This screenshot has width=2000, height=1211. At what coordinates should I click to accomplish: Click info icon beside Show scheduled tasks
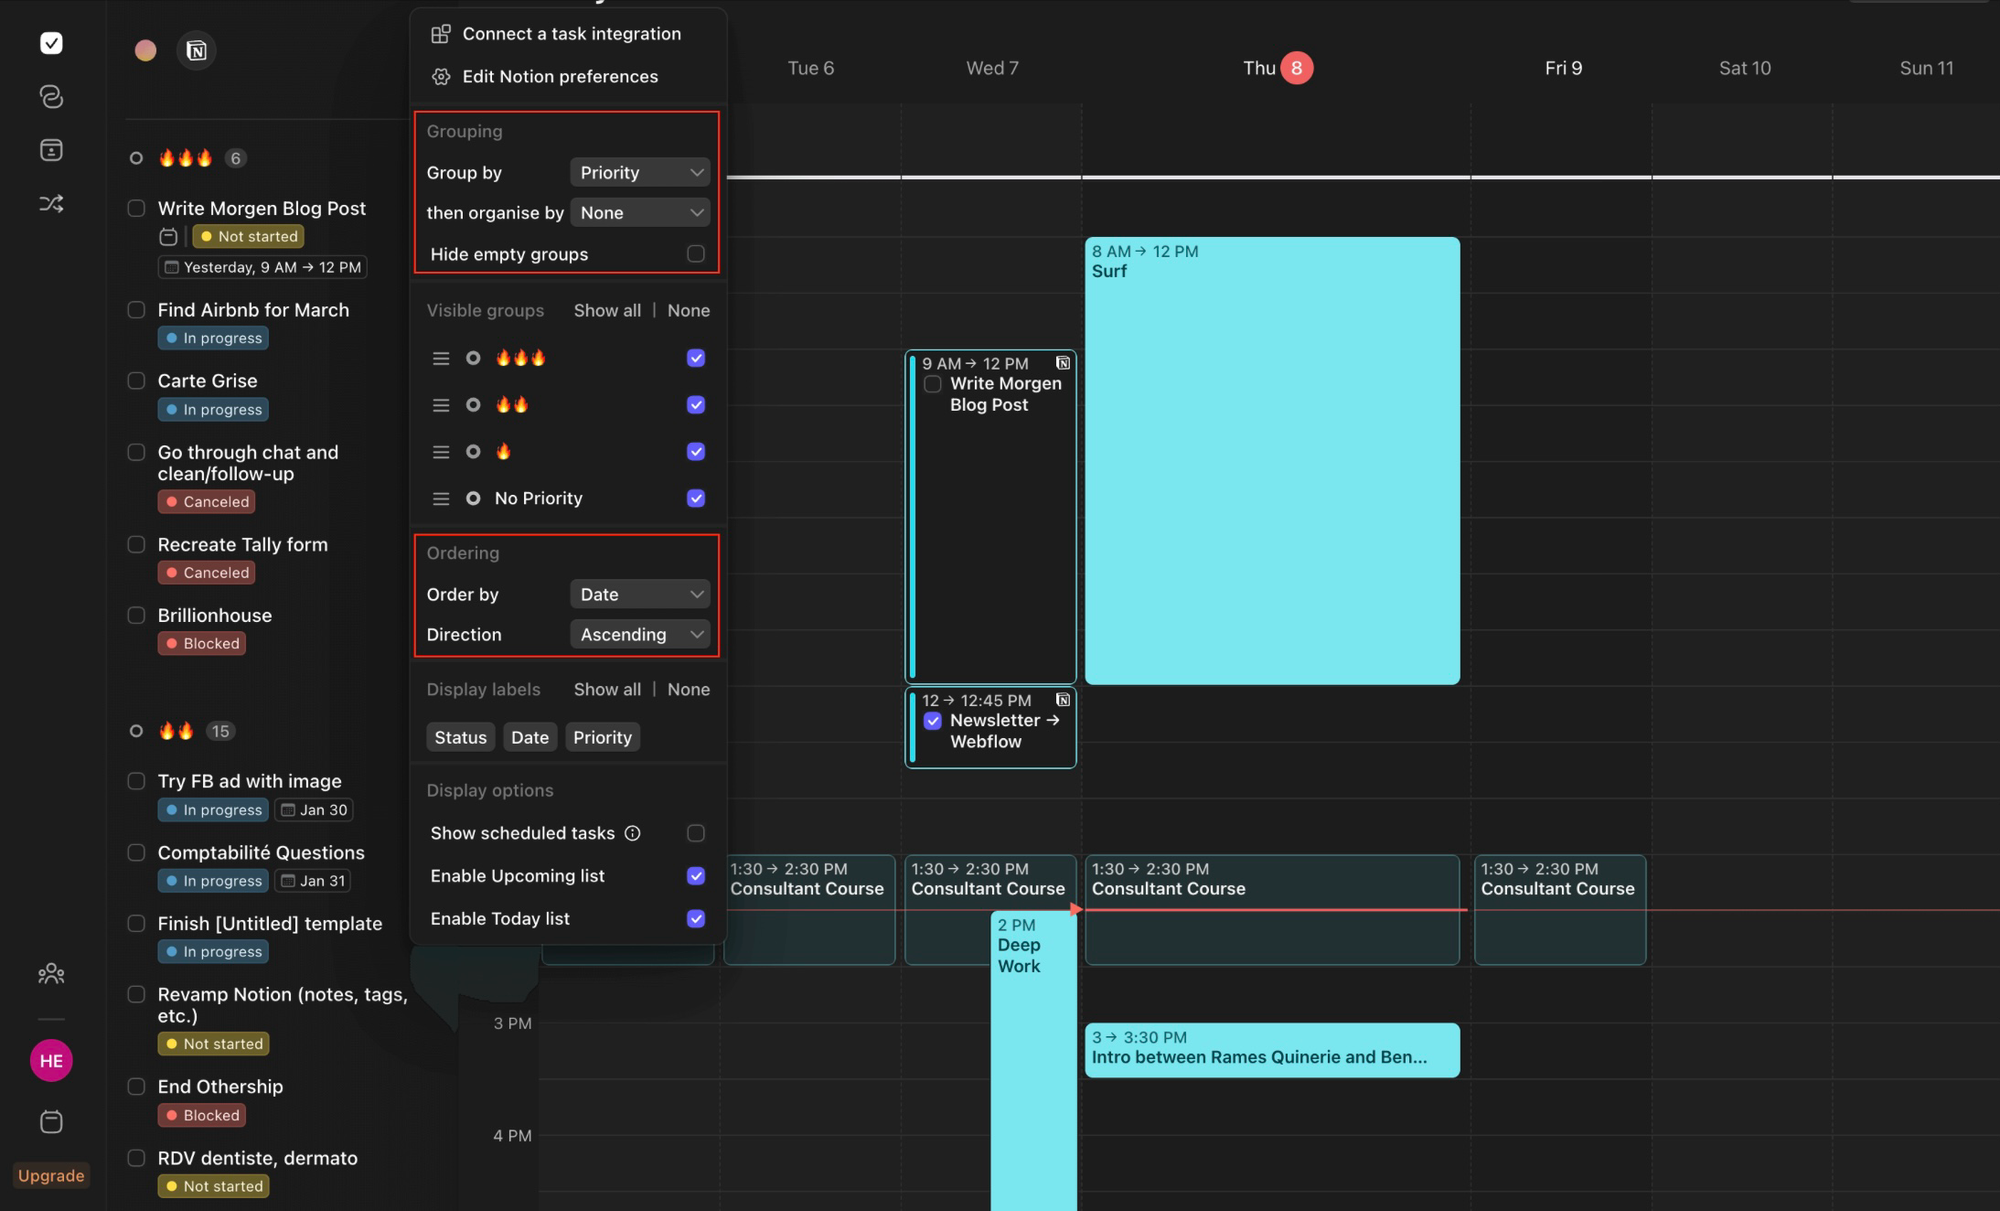(x=633, y=833)
